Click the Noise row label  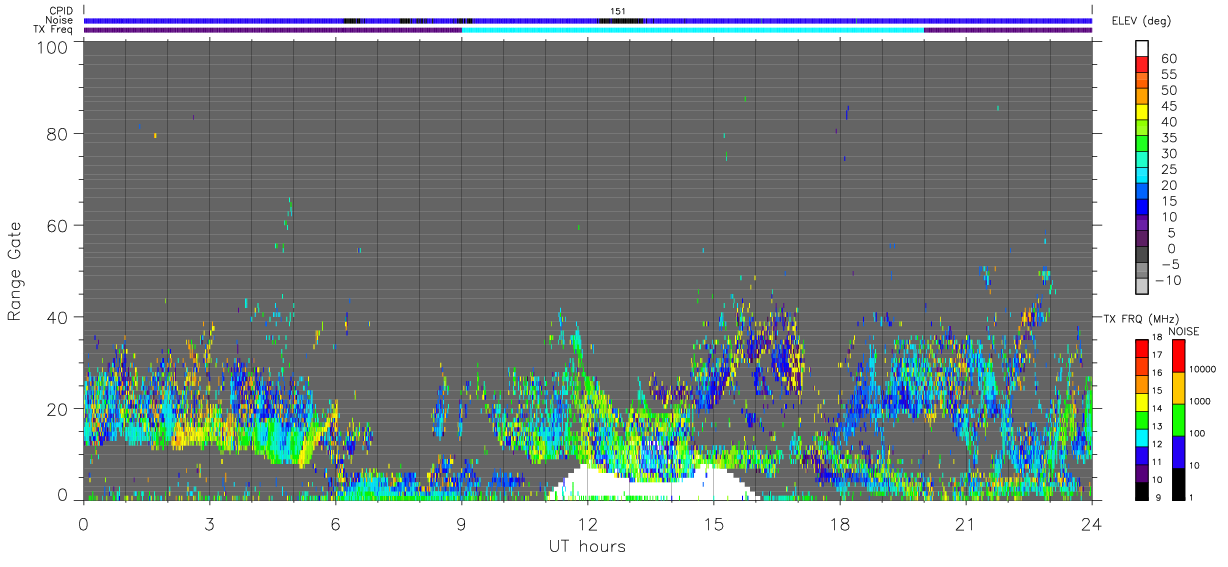[60, 20]
